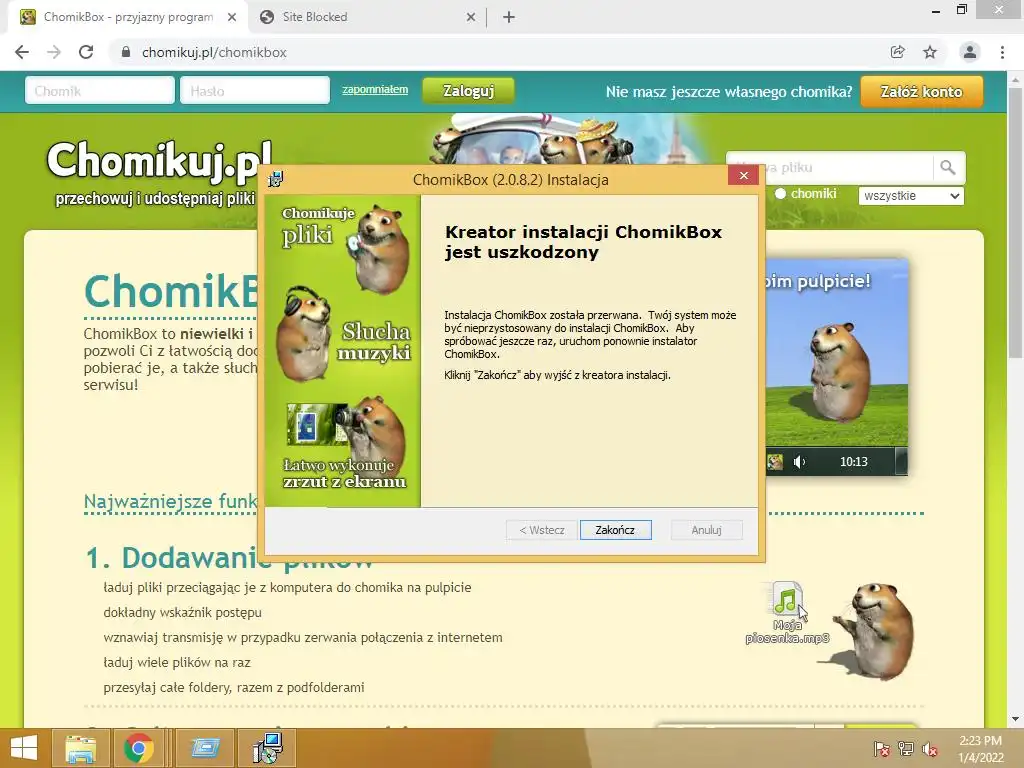The height and width of the screenshot is (768, 1024).
Task: Reload the chomikuj.pl page
Action: pos(86,52)
